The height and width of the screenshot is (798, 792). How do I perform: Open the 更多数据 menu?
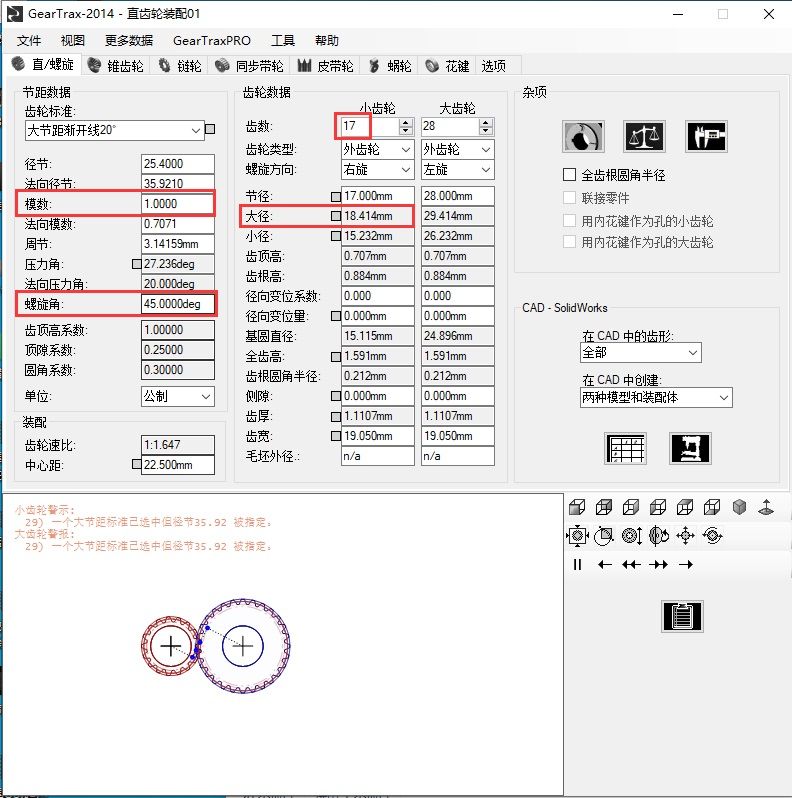129,40
